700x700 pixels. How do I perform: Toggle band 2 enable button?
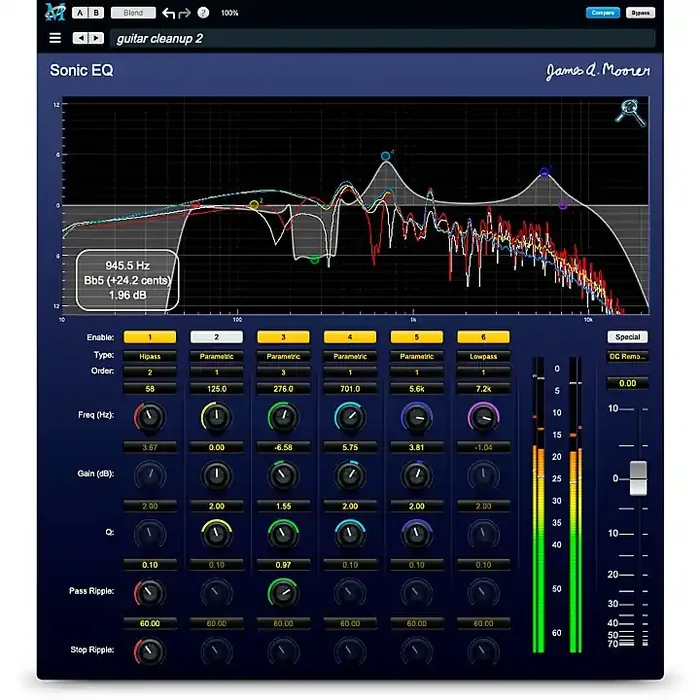pyautogui.click(x=217, y=337)
